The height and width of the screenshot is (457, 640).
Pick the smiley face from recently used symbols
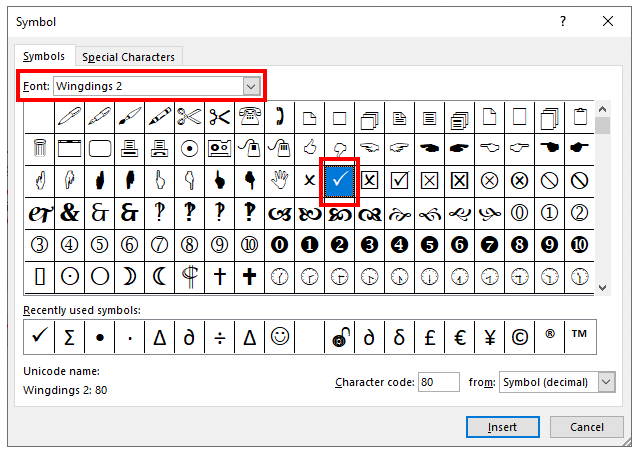click(x=279, y=338)
